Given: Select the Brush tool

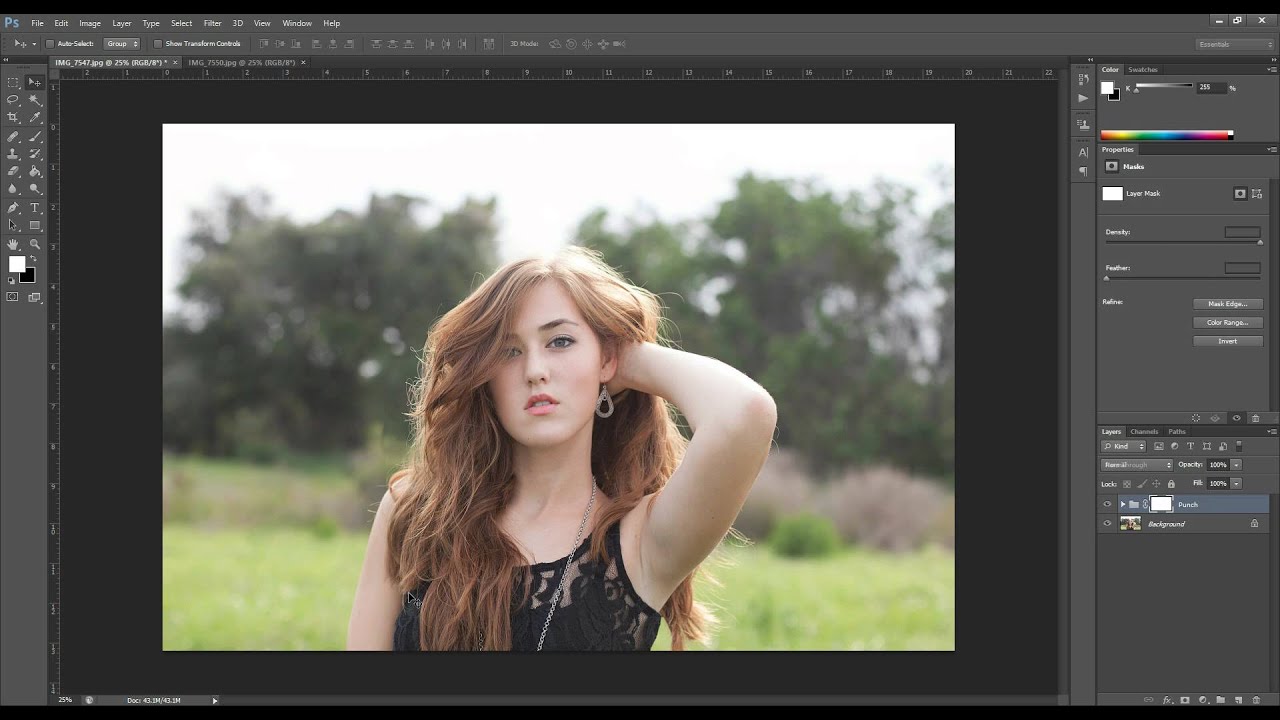Looking at the screenshot, I should [x=35, y=136].
